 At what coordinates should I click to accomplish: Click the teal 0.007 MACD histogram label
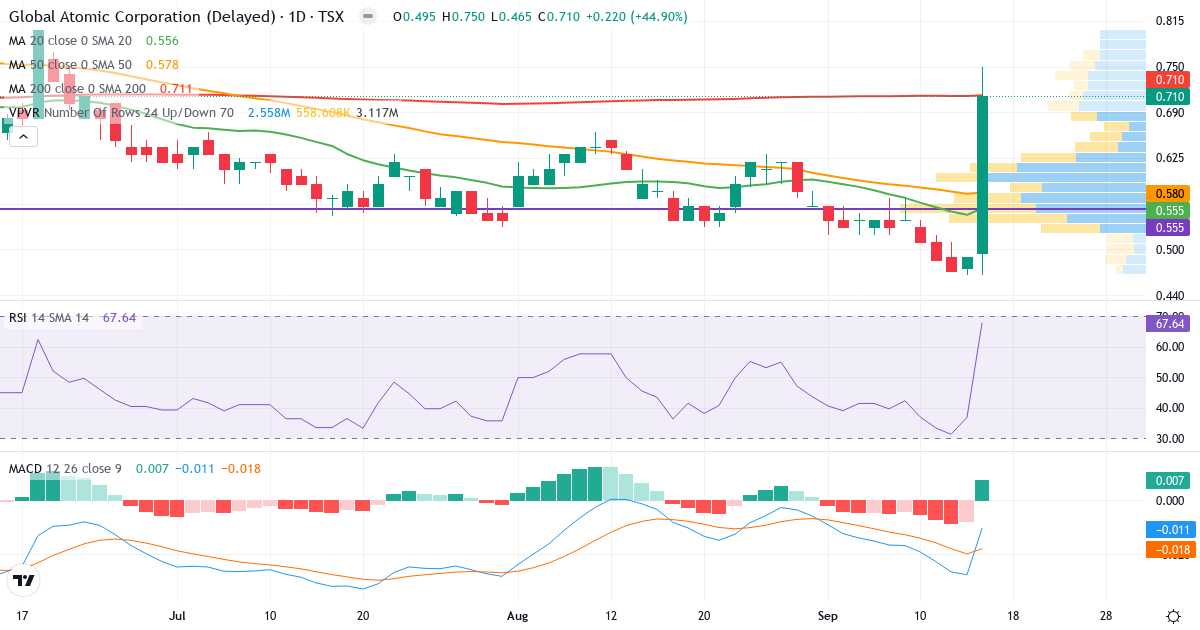1166,481
